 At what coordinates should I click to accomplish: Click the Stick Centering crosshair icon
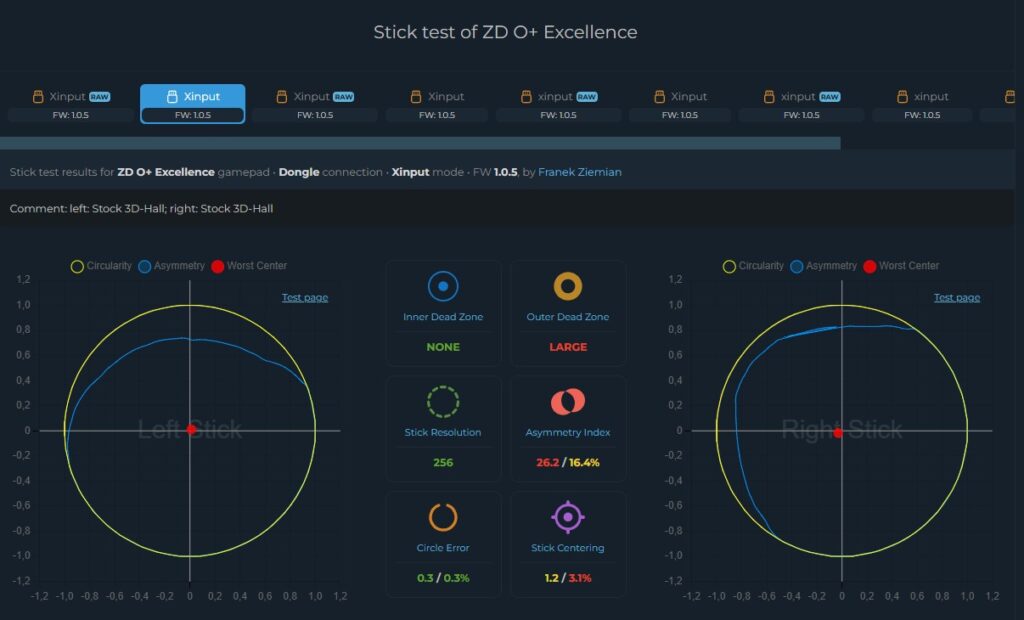point(568,517)
